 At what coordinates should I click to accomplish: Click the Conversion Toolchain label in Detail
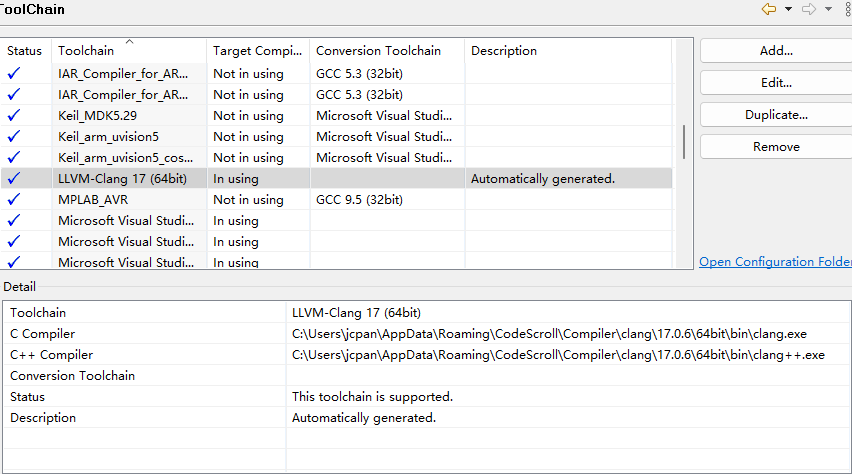[72, 376]
